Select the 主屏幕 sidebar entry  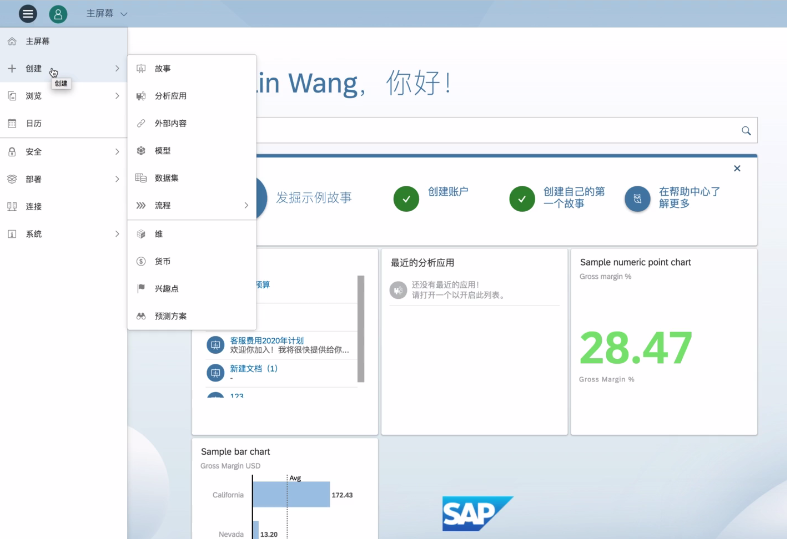coord(63,41)
